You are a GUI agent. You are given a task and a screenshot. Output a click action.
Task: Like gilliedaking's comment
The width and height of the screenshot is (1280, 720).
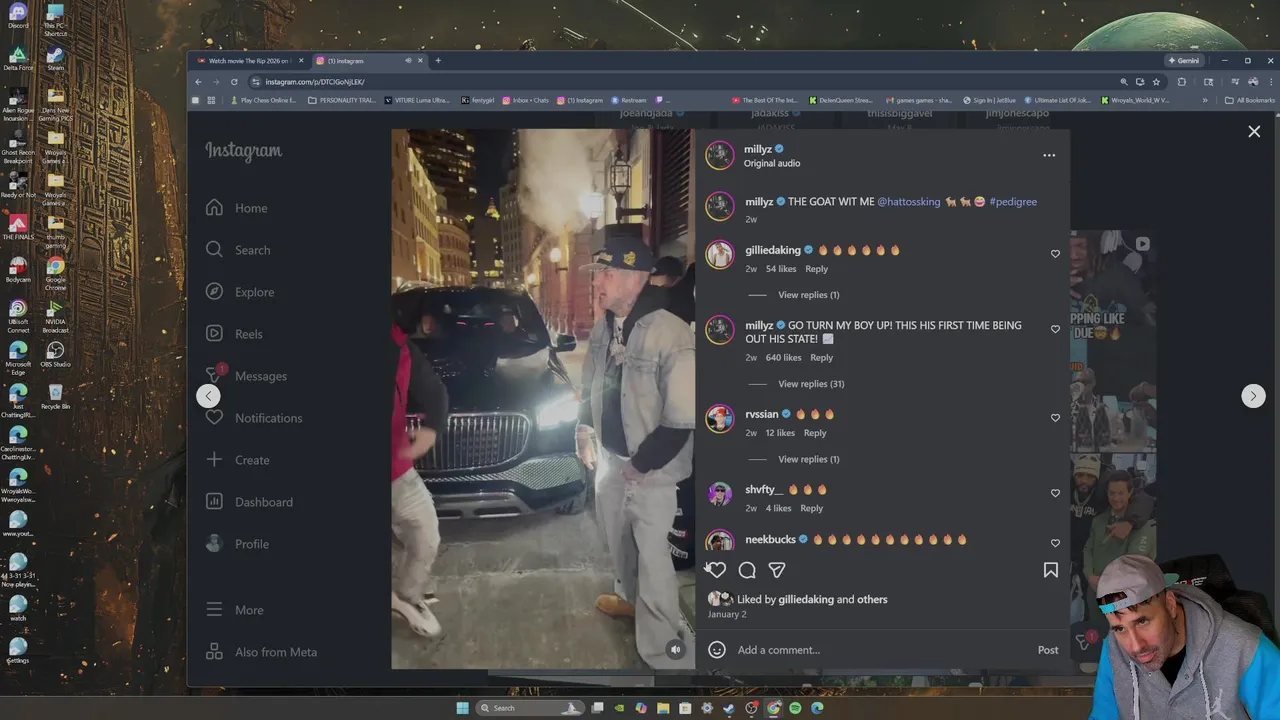[1055, 254]
